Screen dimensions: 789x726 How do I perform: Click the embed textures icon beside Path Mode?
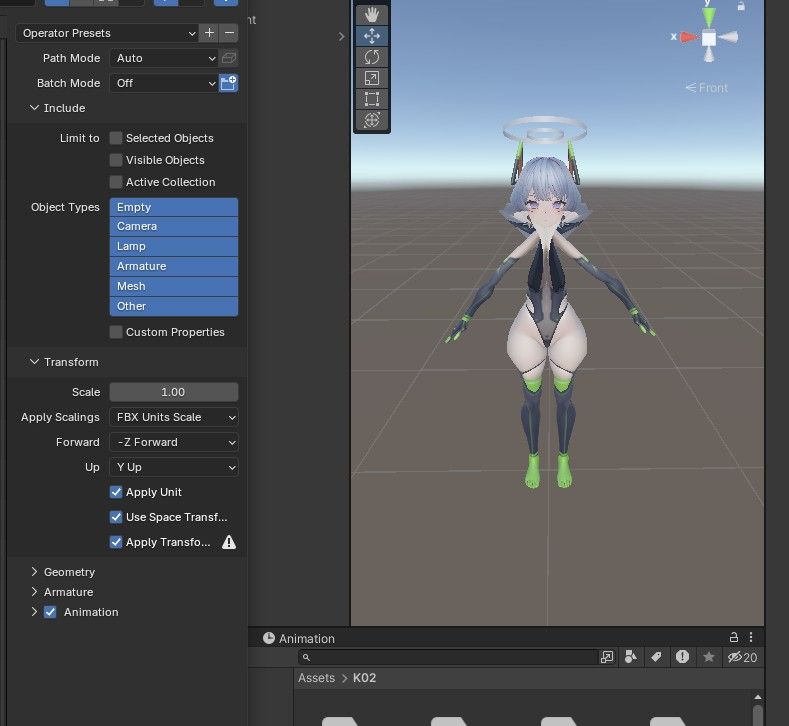tap(229, 58)
